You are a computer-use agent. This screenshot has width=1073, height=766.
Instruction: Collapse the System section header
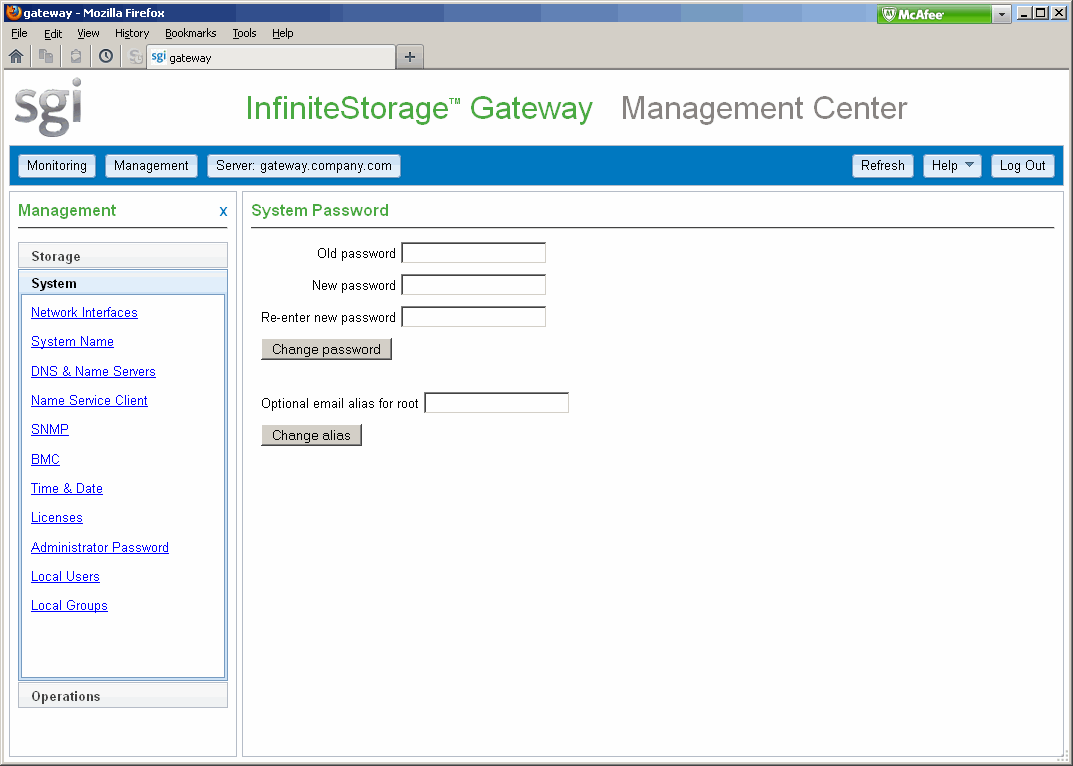[123, 283]
